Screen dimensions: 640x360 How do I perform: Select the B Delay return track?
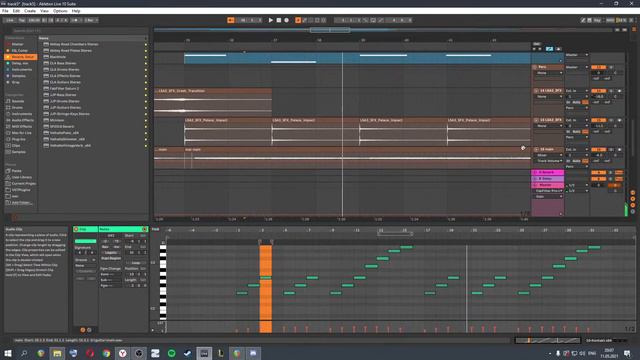click(x=547, y=178)
